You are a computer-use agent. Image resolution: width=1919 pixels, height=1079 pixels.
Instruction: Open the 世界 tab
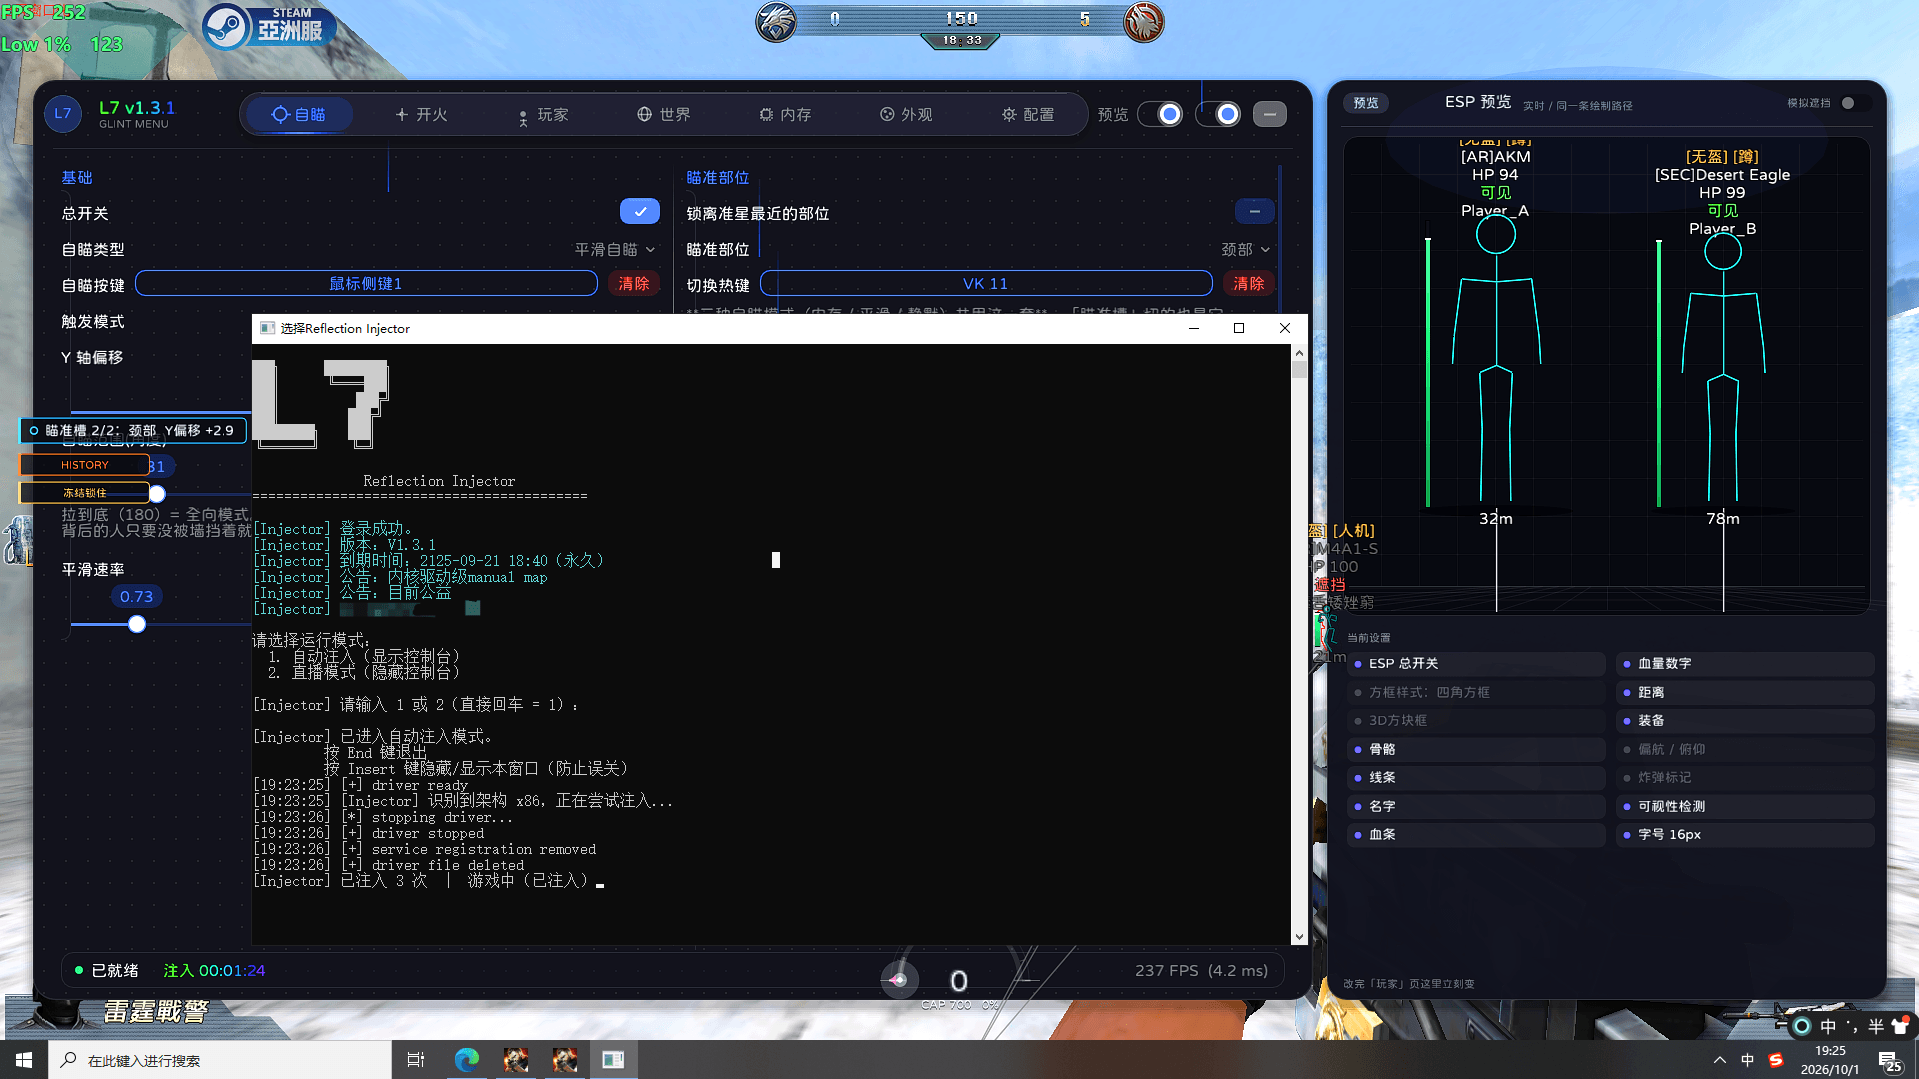(x=664, y=115)
